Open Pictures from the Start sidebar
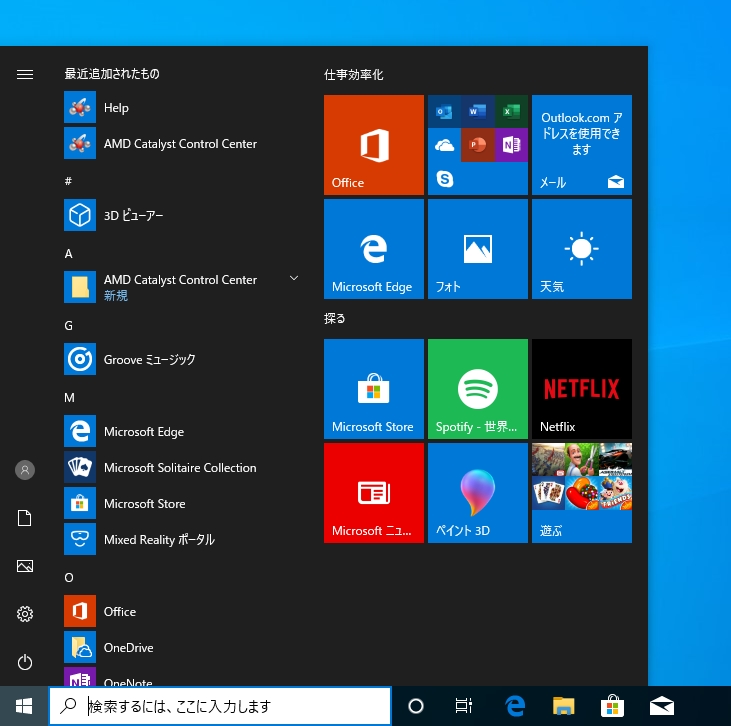This screenshot has width=731, height=726. point(25,566)
